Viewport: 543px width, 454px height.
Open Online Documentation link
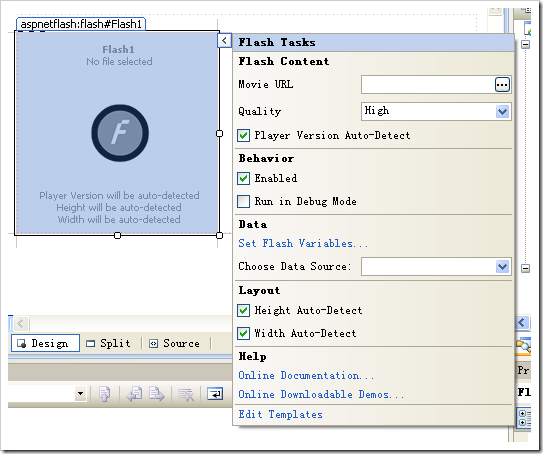point(306,375)
